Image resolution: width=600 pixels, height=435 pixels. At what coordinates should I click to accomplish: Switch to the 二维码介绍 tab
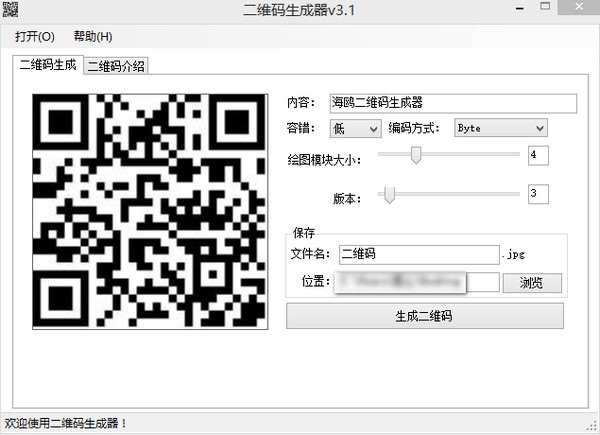[116, 66]
